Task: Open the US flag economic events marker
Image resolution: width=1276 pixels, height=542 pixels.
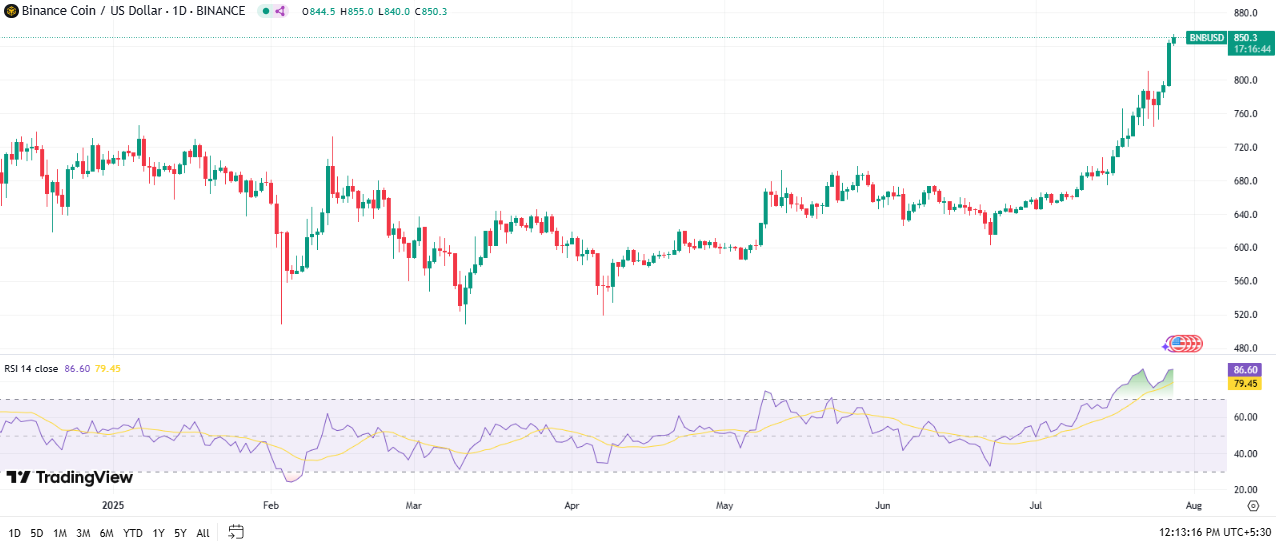Action: point(1178,344)
